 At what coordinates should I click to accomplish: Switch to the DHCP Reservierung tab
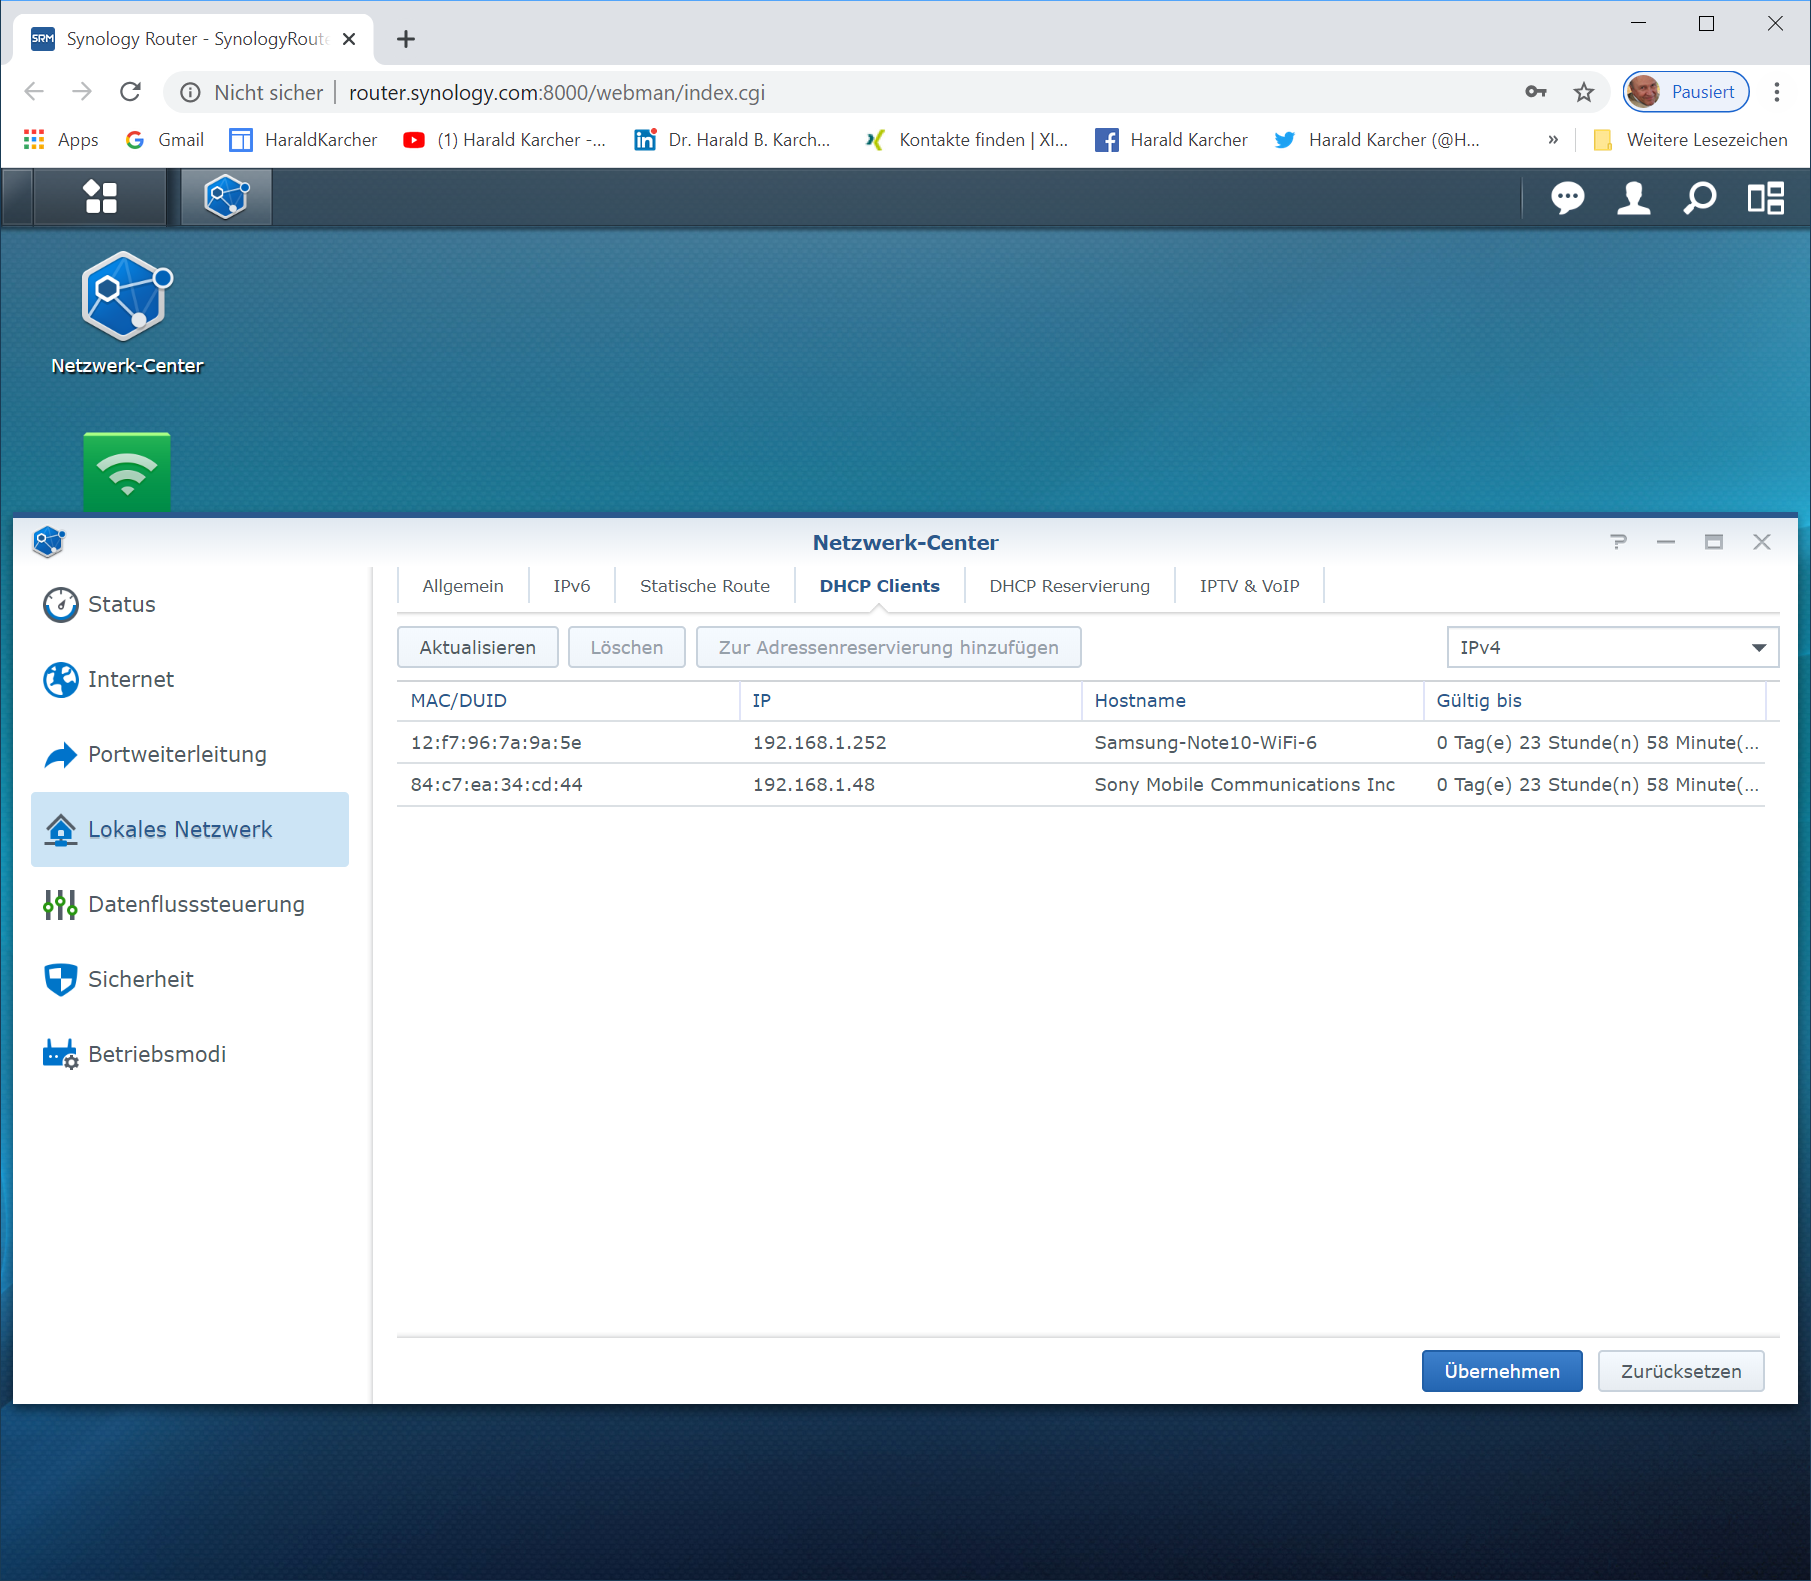point(1069,586)
